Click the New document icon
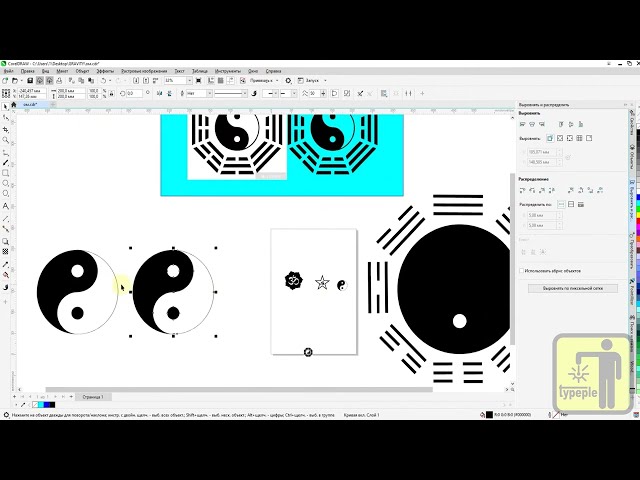Screen dimensions: 640x480 coord(5,80)
